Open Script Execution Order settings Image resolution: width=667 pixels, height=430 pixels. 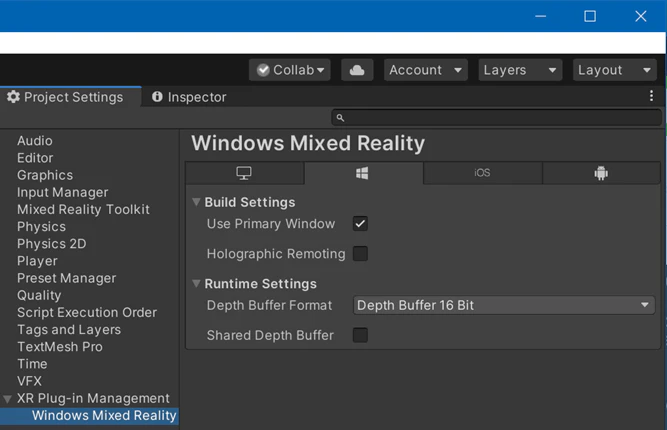click(87, 312)
